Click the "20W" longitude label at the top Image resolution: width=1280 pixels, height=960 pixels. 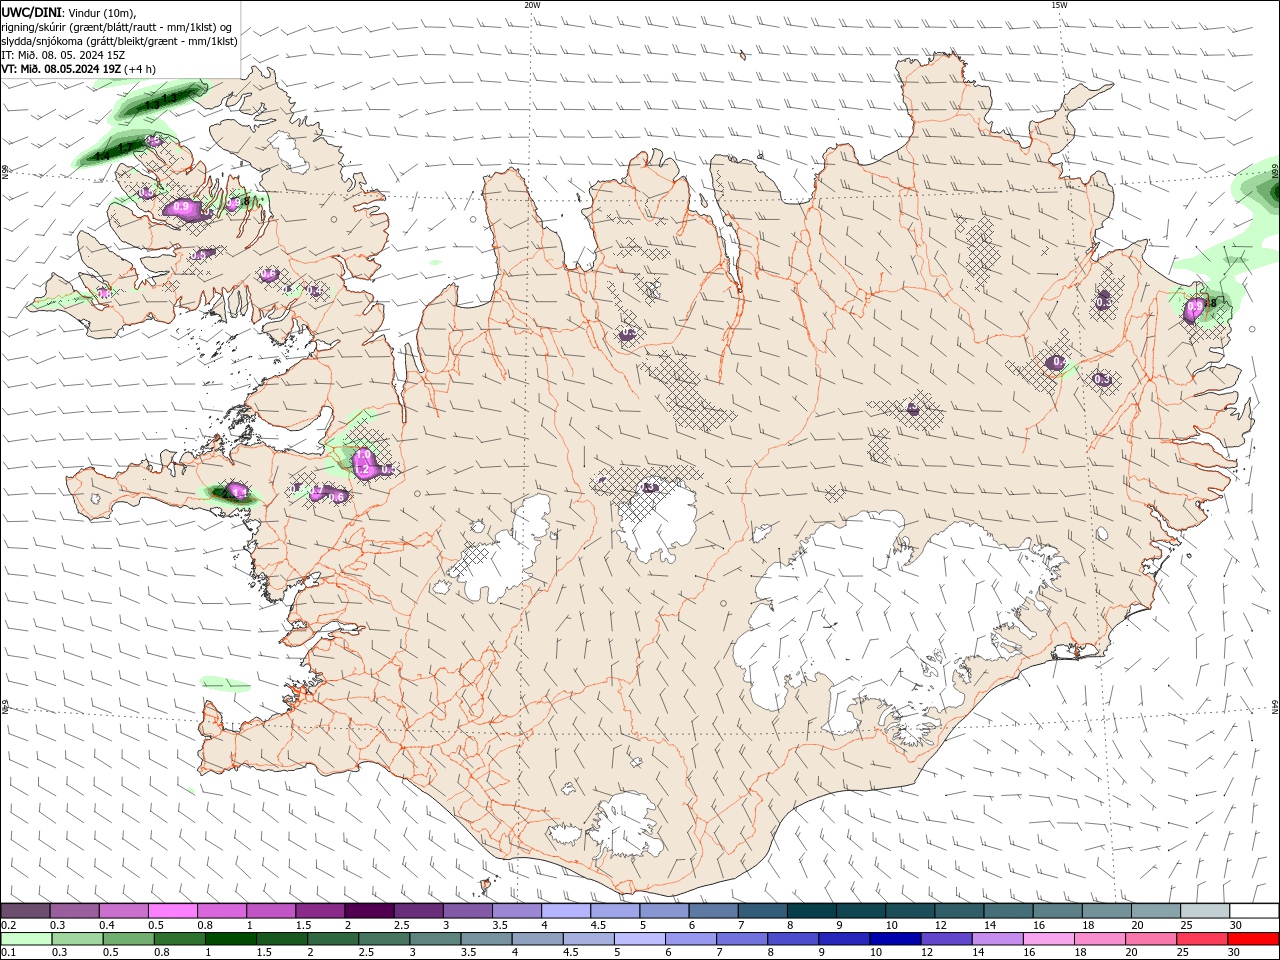point(532,5)
